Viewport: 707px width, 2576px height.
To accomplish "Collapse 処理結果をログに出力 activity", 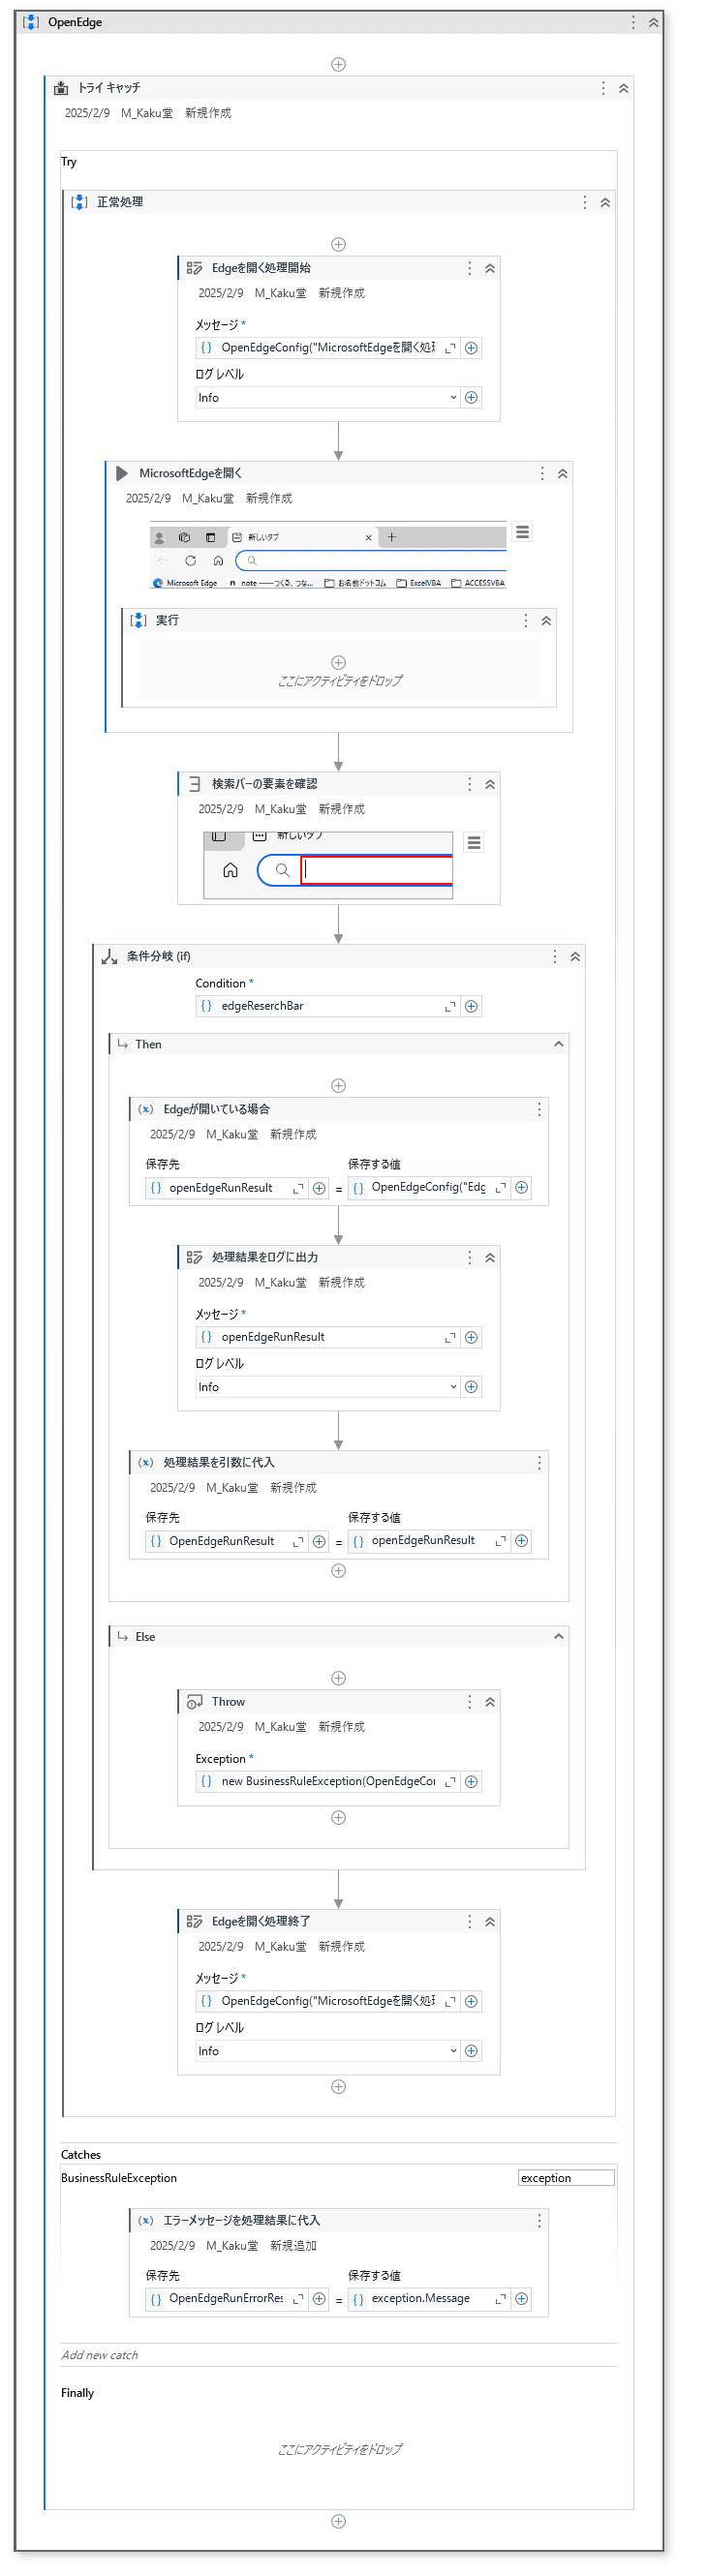I will (490, 1258).
